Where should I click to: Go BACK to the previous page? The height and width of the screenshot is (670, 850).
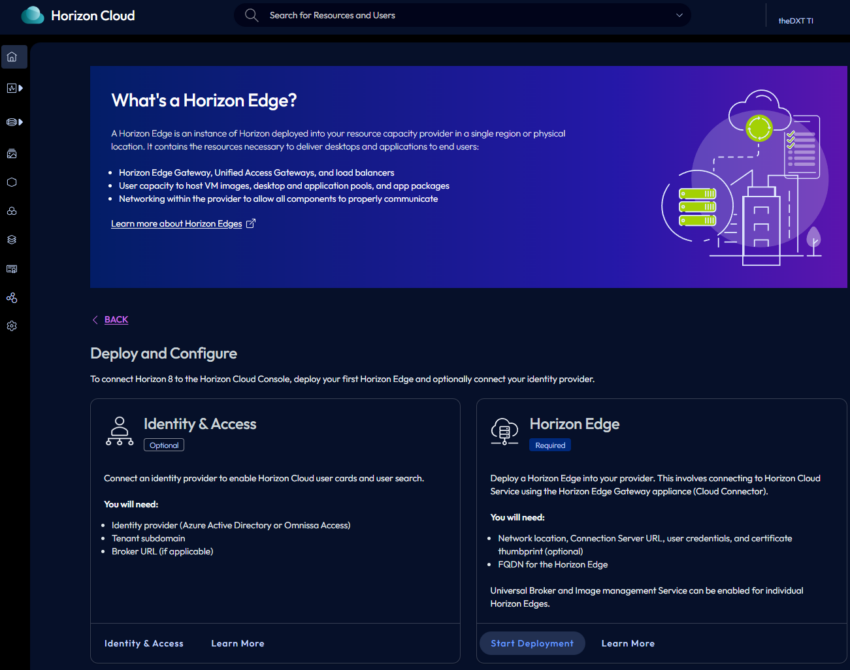tap(116, 319)
